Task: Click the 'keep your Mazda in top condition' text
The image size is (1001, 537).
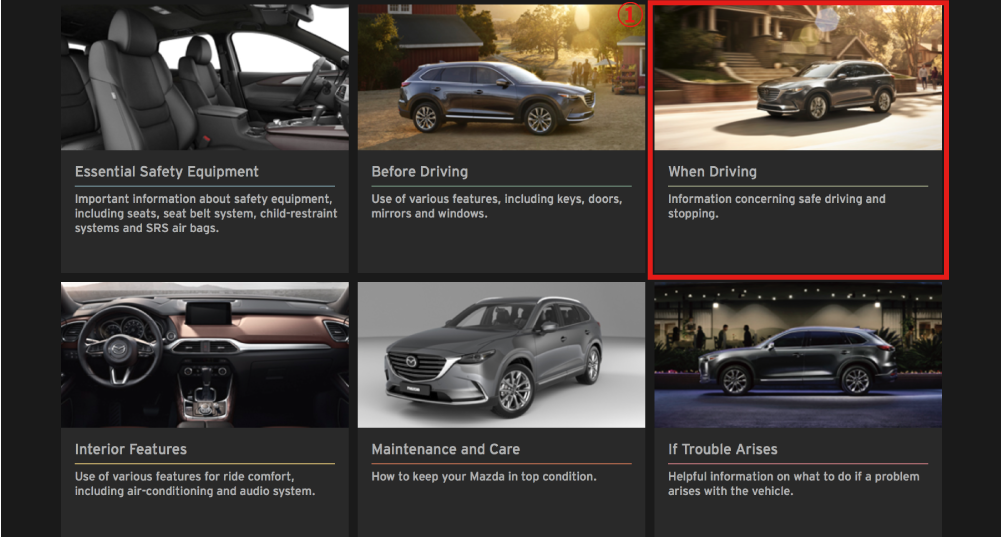Action: tap(483, 477)
